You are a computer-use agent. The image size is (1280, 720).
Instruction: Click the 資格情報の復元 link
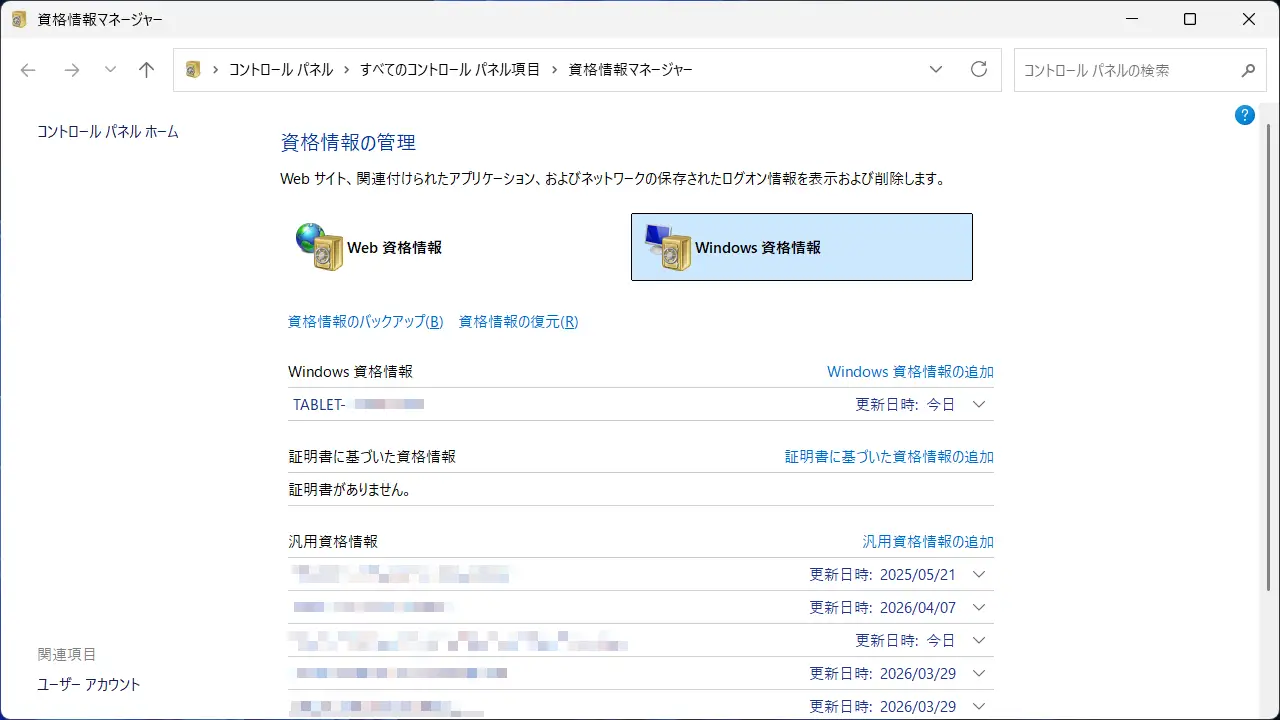[x=518, y=321]
